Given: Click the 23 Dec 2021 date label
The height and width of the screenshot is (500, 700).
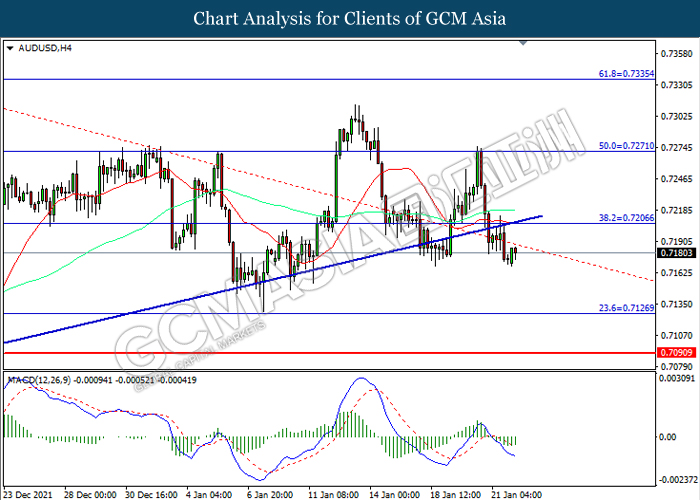Looking at the screenshot, I should tap(28, 495).
